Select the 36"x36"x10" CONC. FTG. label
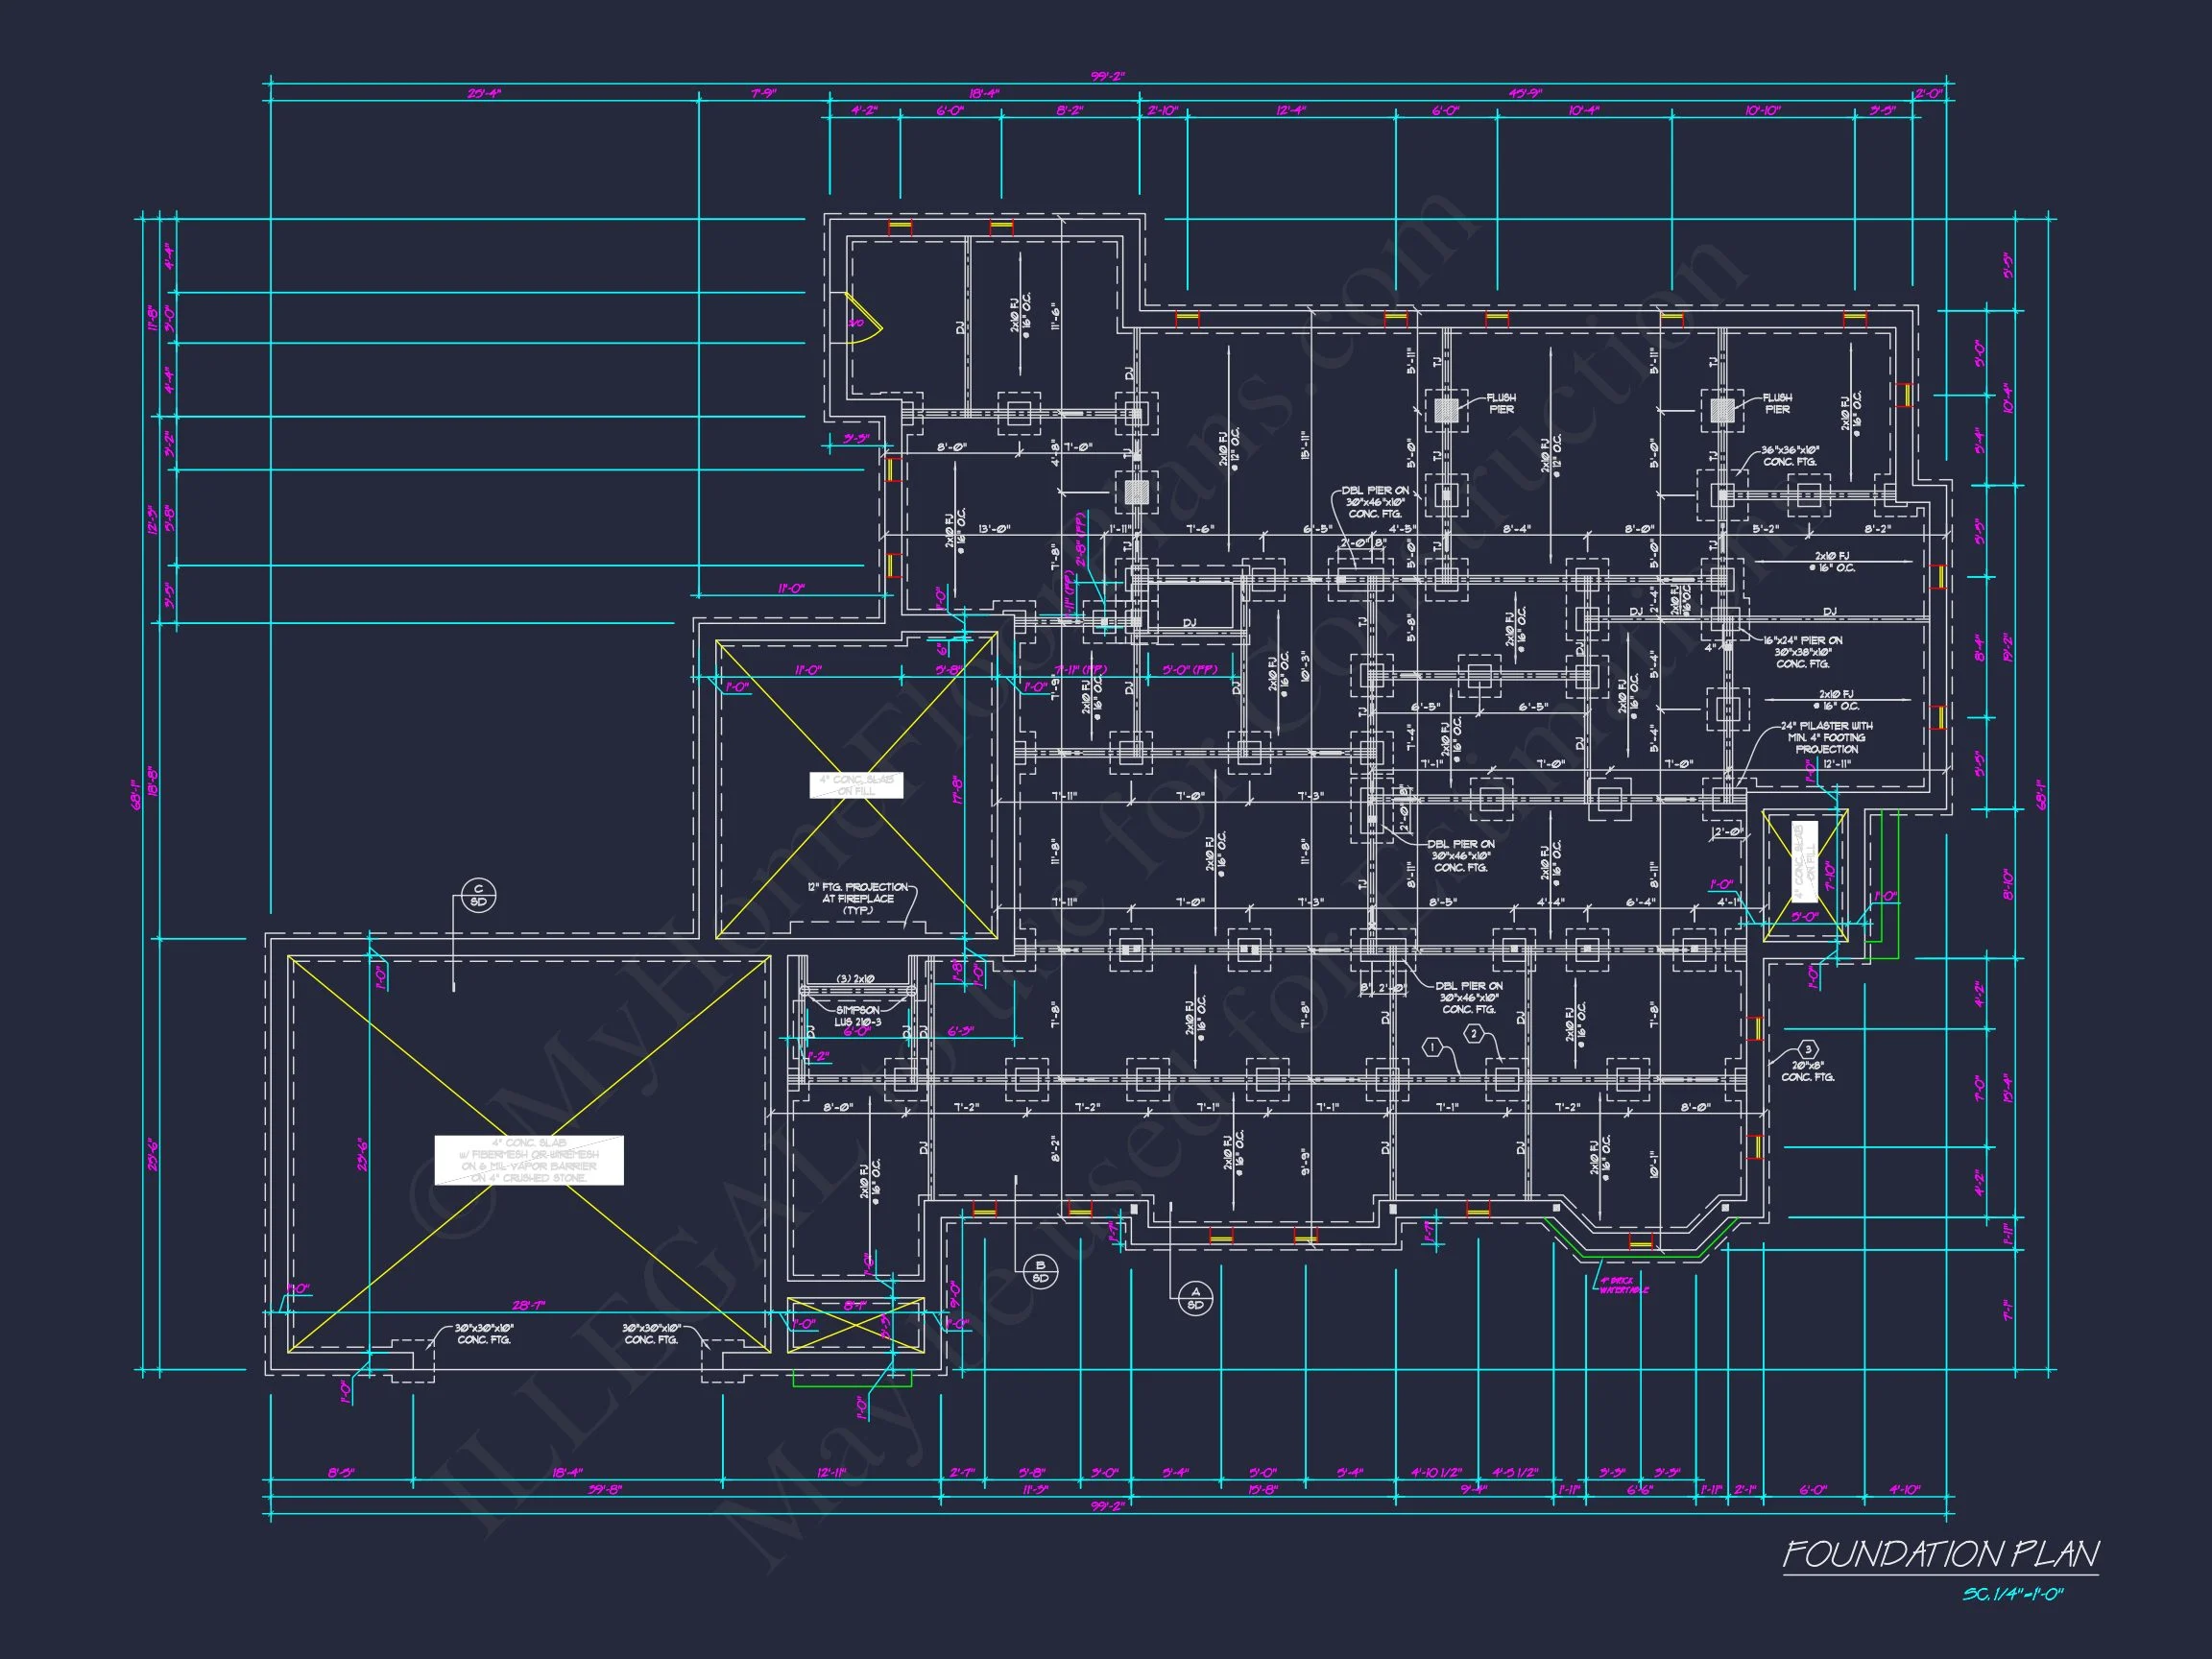This screenshot has width=2212, height=1659. 1790,456
